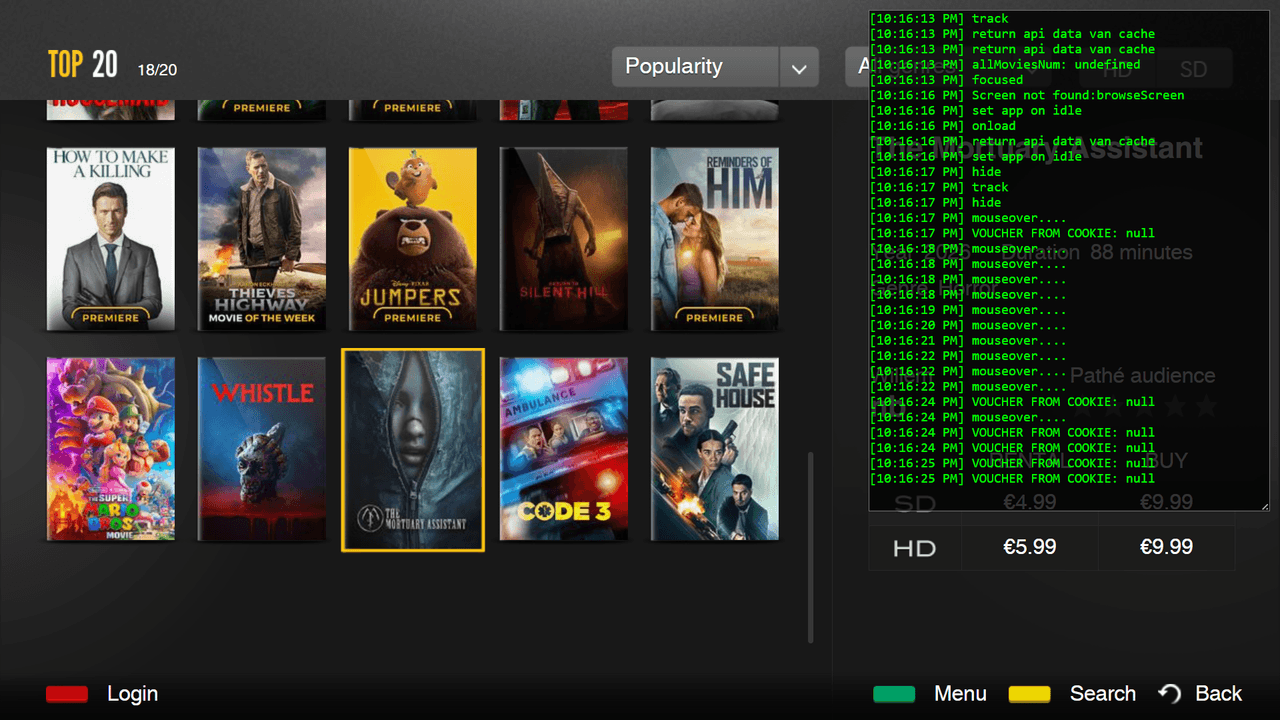Open the Popularity sort dropdown
Screen dimensions: 1280x720
pos(715,67)
